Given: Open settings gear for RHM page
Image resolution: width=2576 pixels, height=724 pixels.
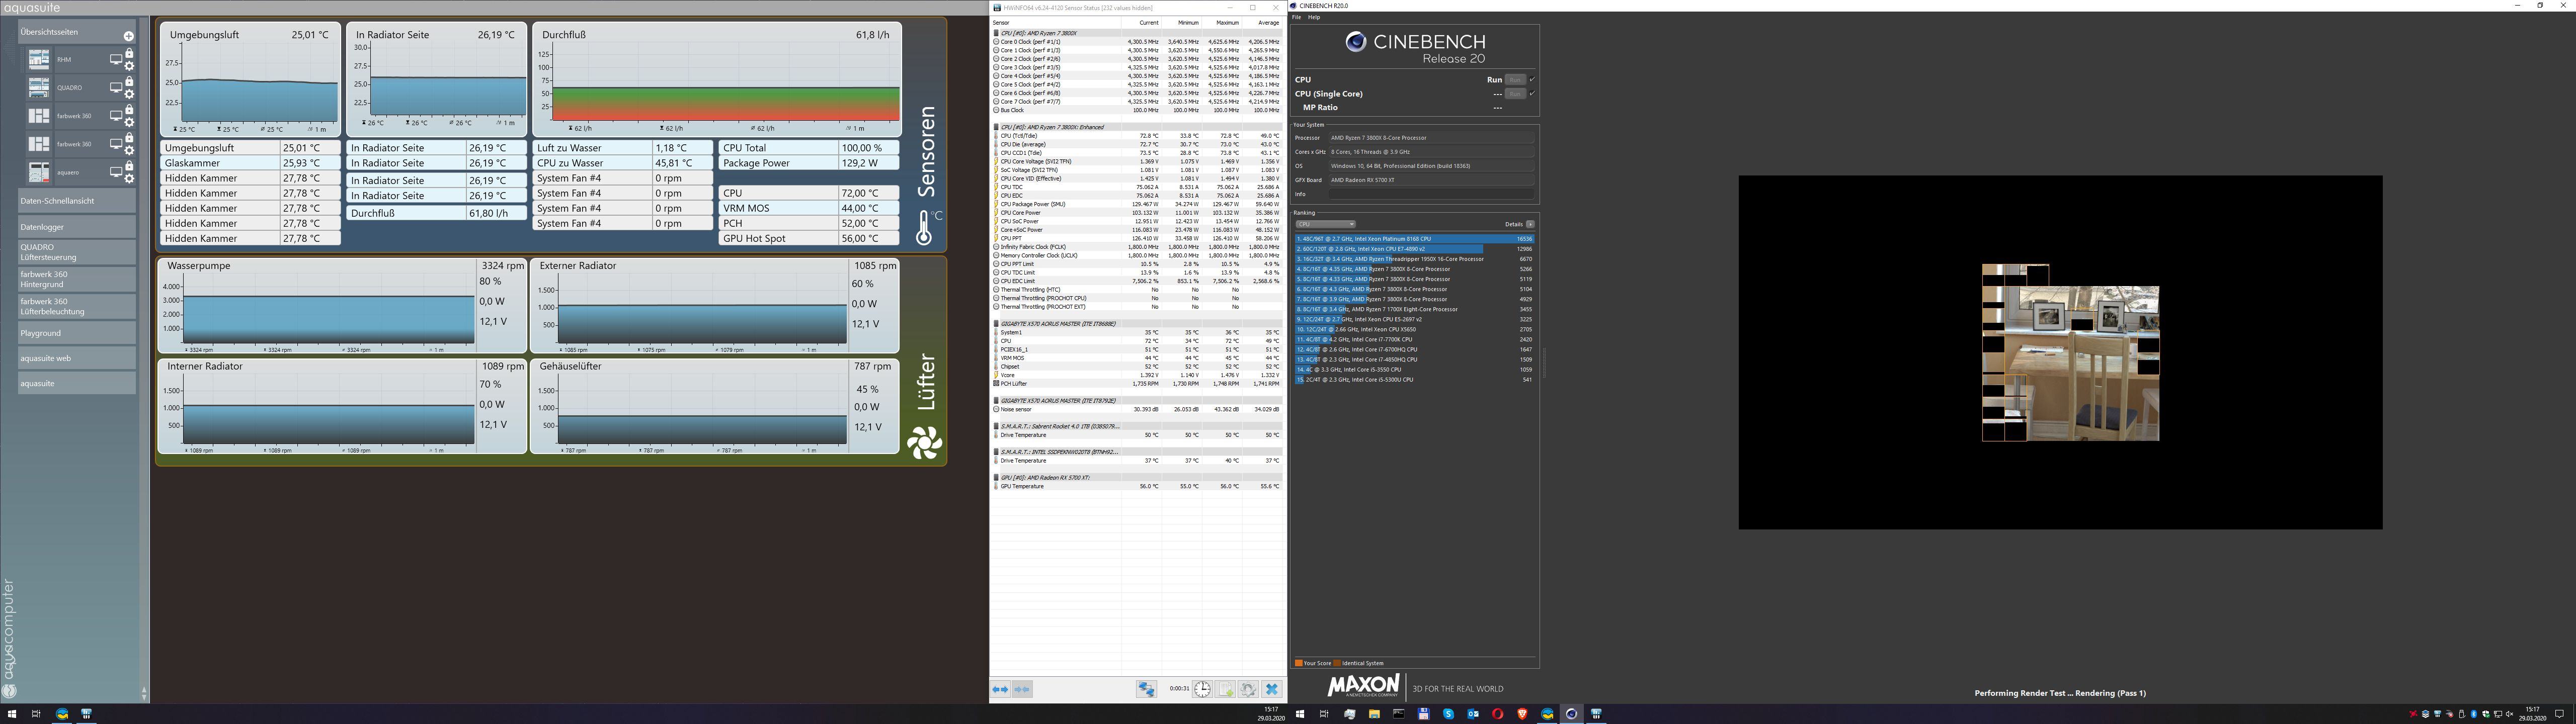Looking at the screenshot, I should point(129,66).
